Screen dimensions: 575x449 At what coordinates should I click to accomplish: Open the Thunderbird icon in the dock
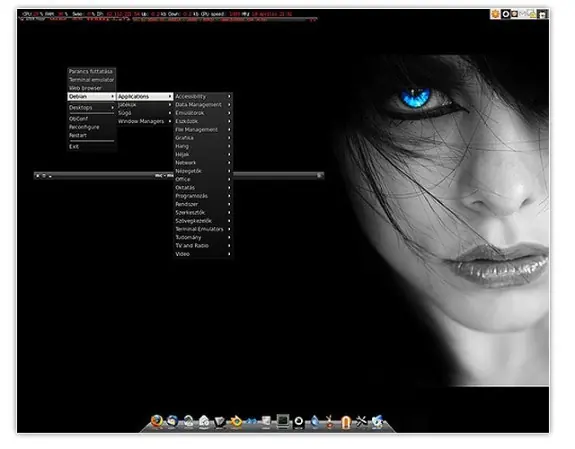(x=172, y=421)
